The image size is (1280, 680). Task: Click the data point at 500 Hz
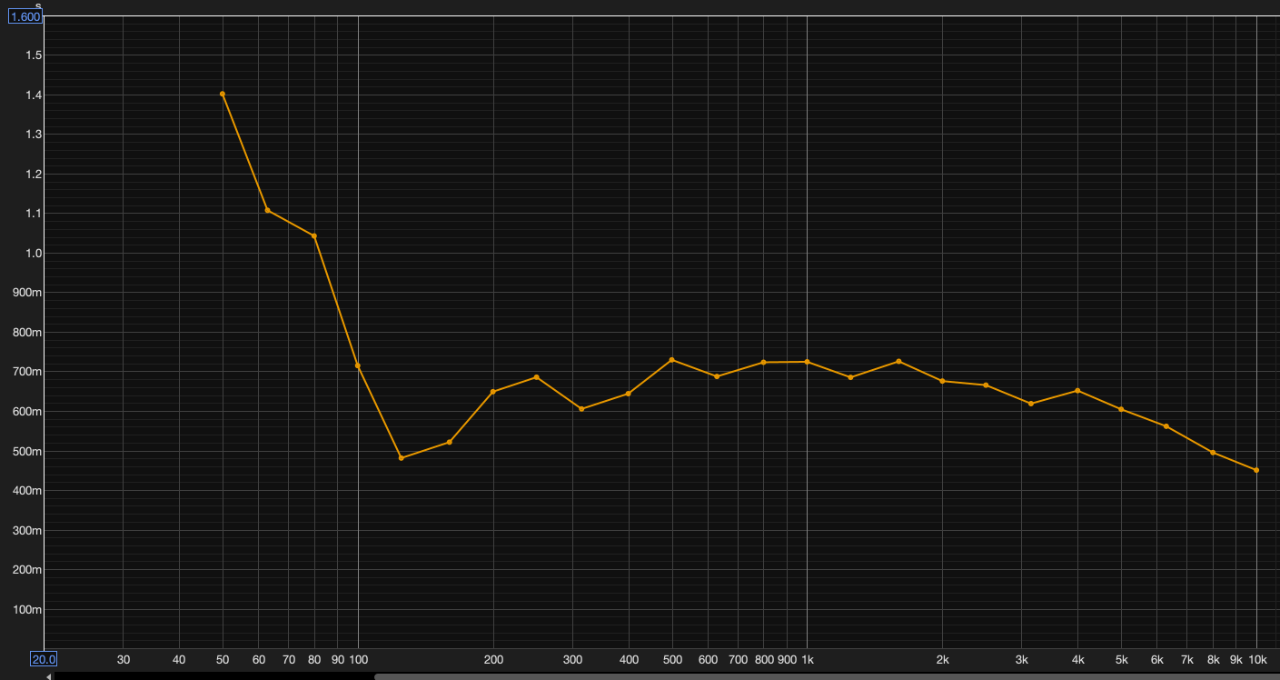(x=672, y=360)
